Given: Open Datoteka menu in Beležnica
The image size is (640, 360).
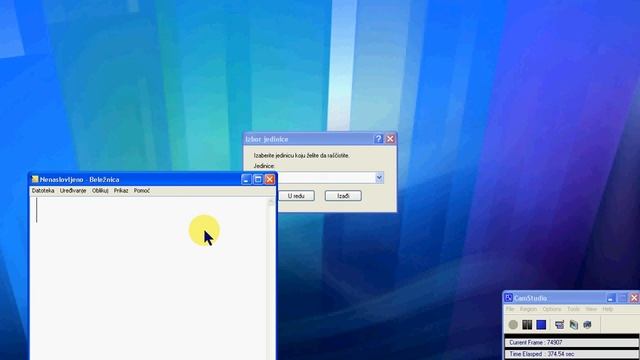Looking at the screenshot, I should [43, 191].
